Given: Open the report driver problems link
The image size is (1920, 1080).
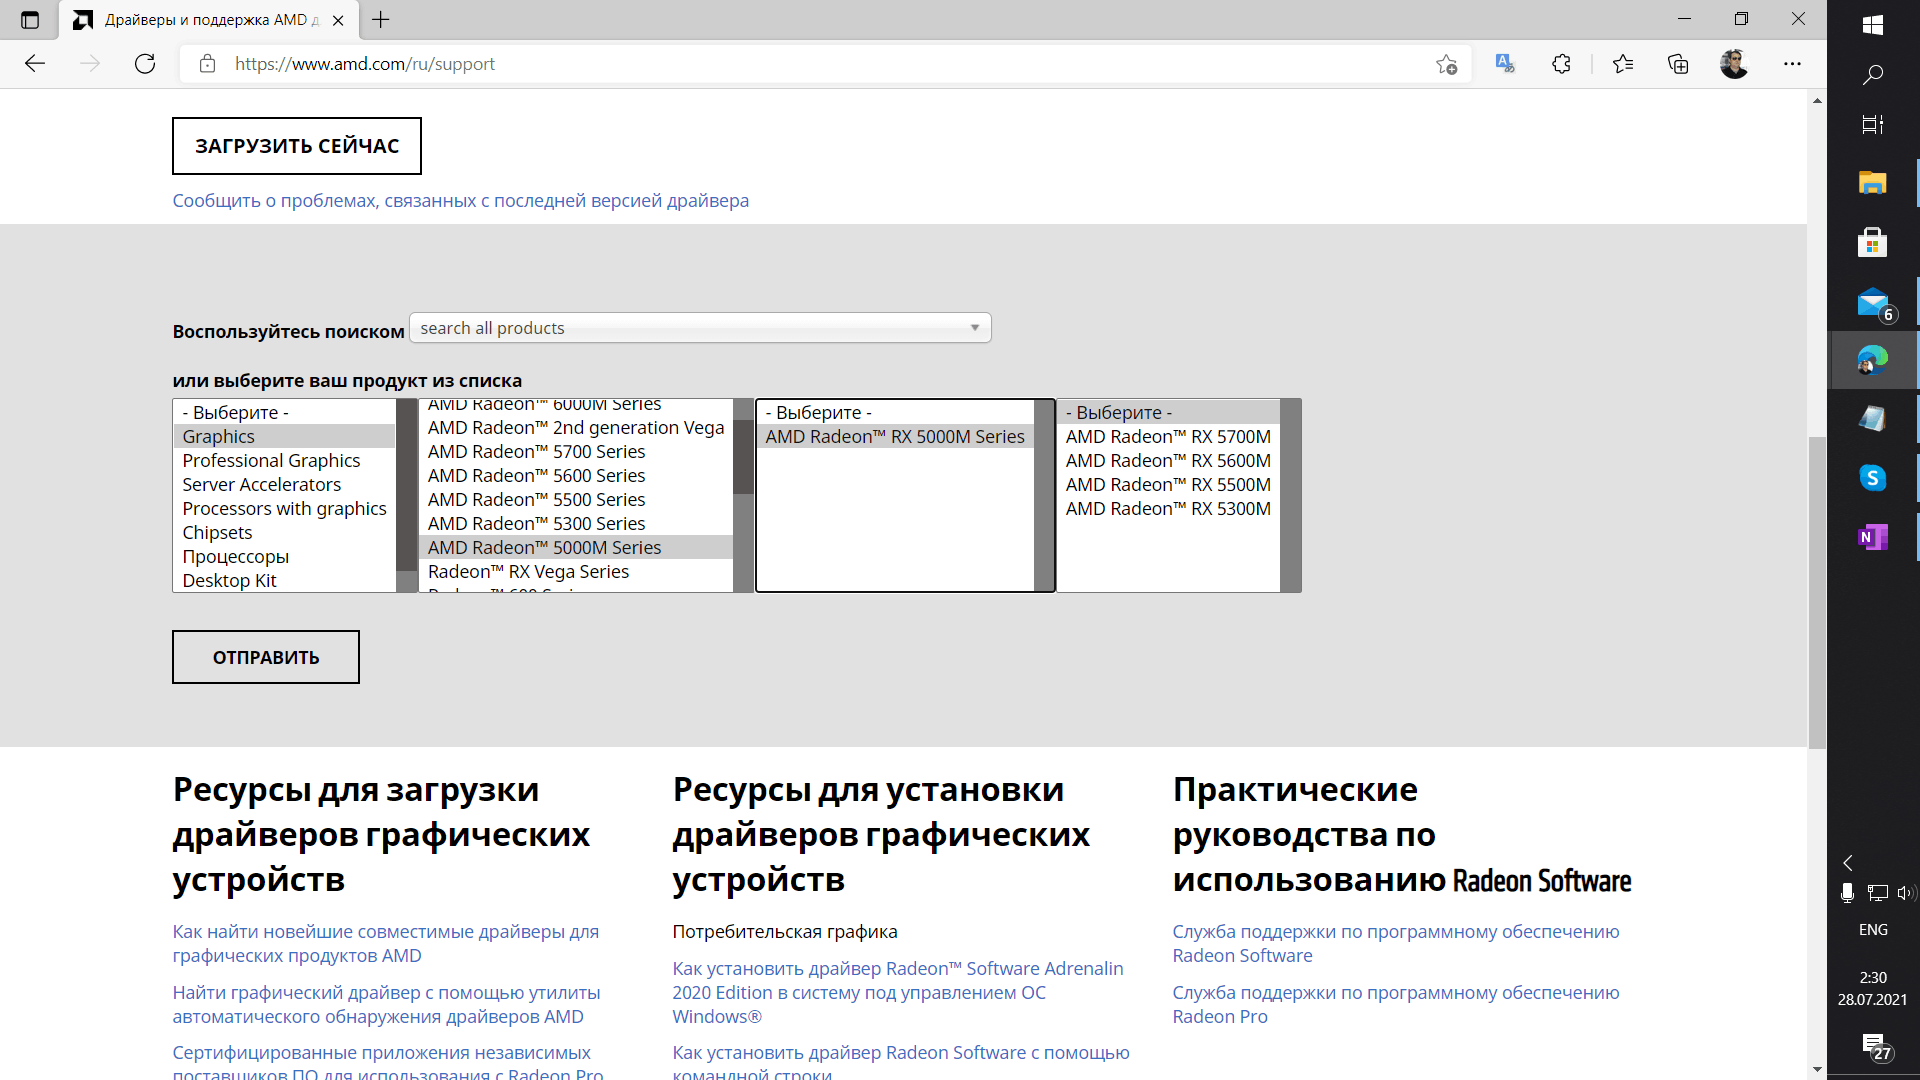Looking at the screenshot, I should [460, 200].
